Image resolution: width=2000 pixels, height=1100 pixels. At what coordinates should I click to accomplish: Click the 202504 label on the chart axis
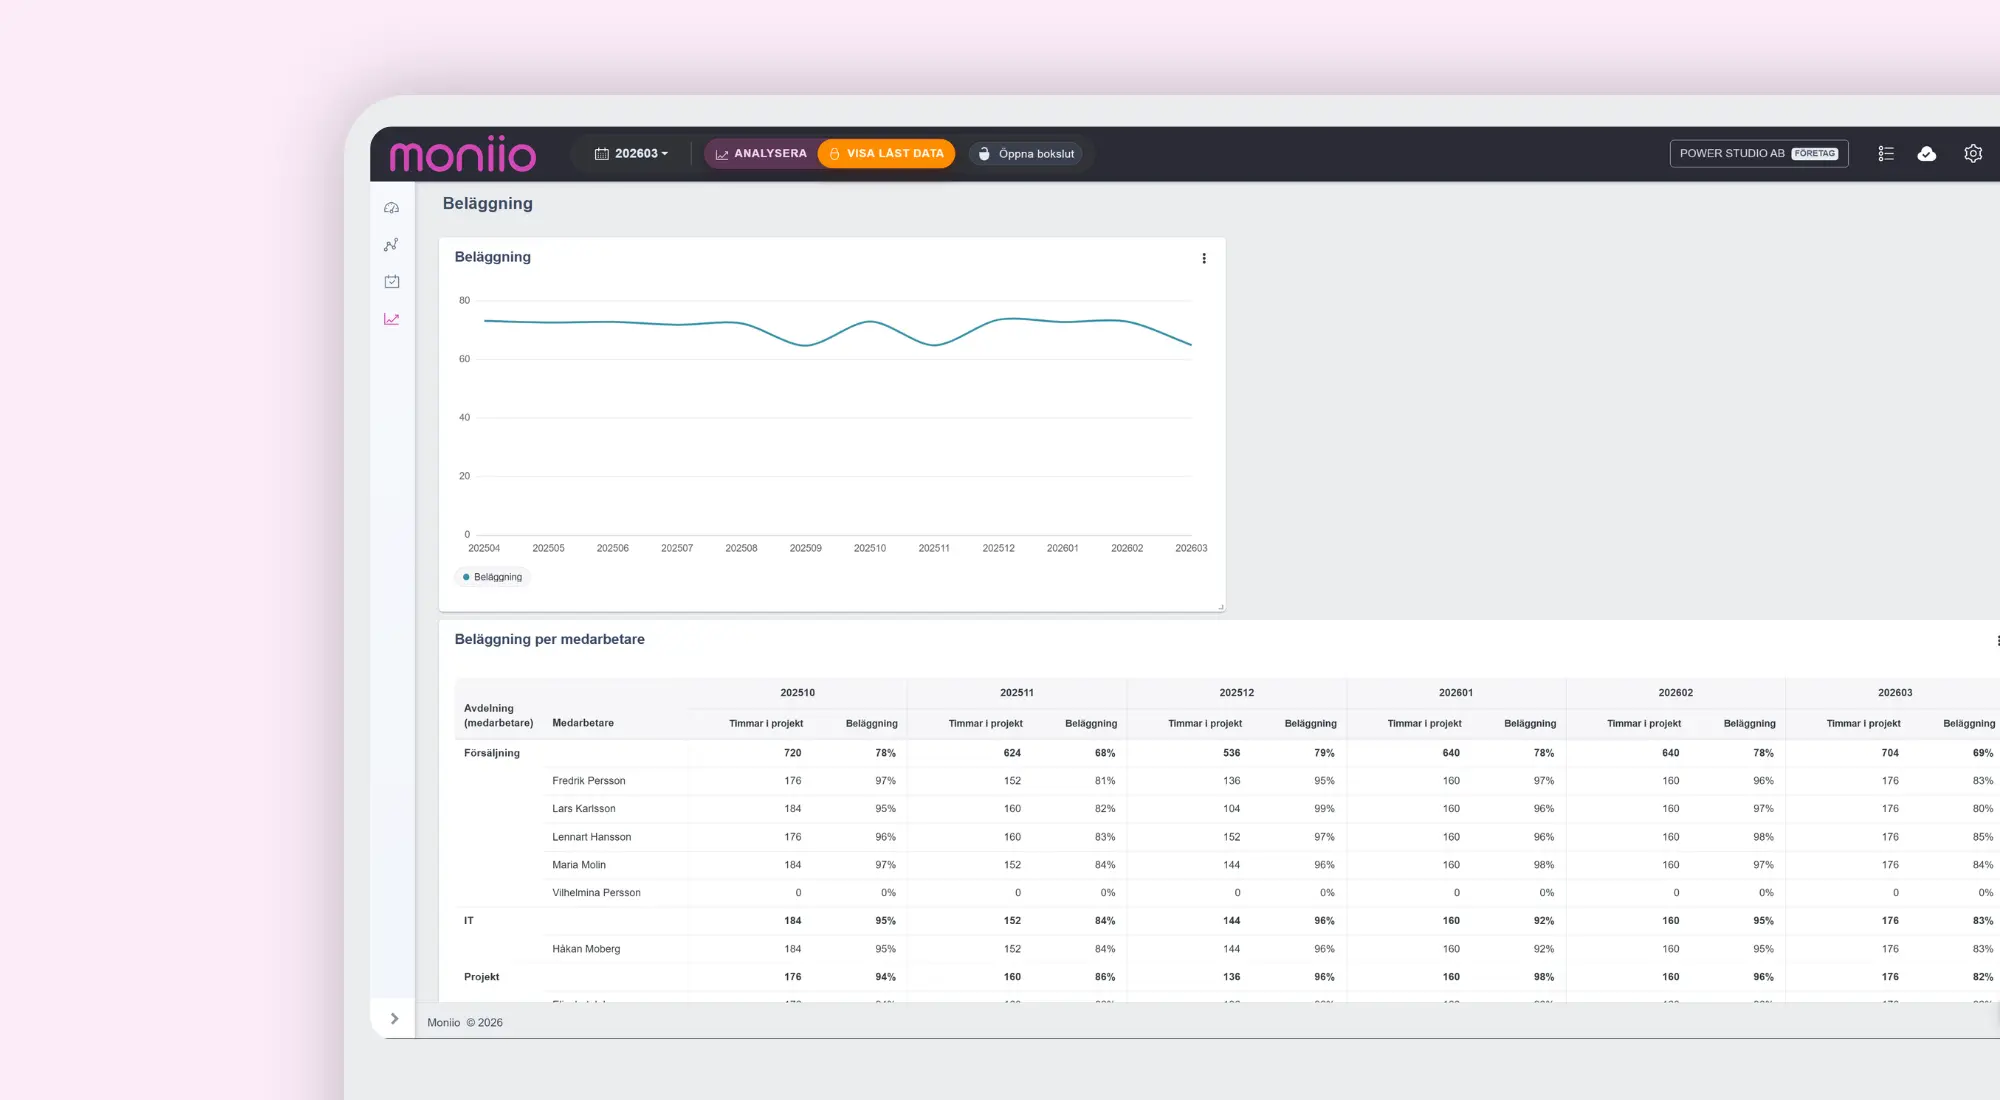484,549
